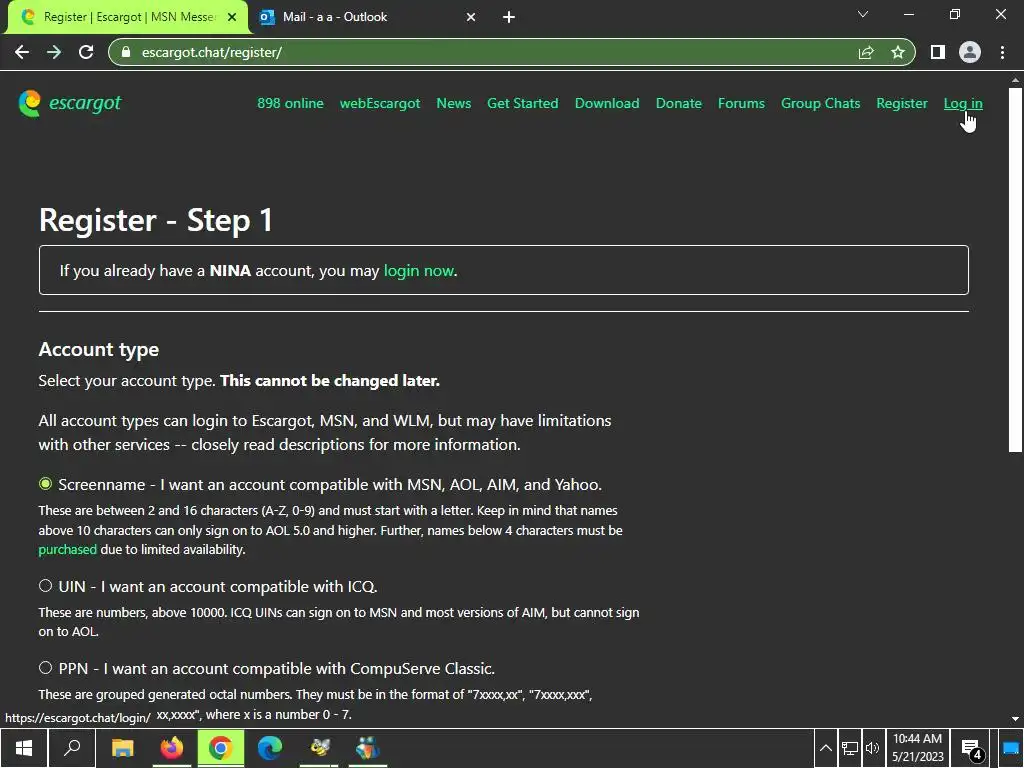This screenshot has height=768, width=1024.
Task: Click the Register - Step 1 heading
Action: tap(155, 219)
